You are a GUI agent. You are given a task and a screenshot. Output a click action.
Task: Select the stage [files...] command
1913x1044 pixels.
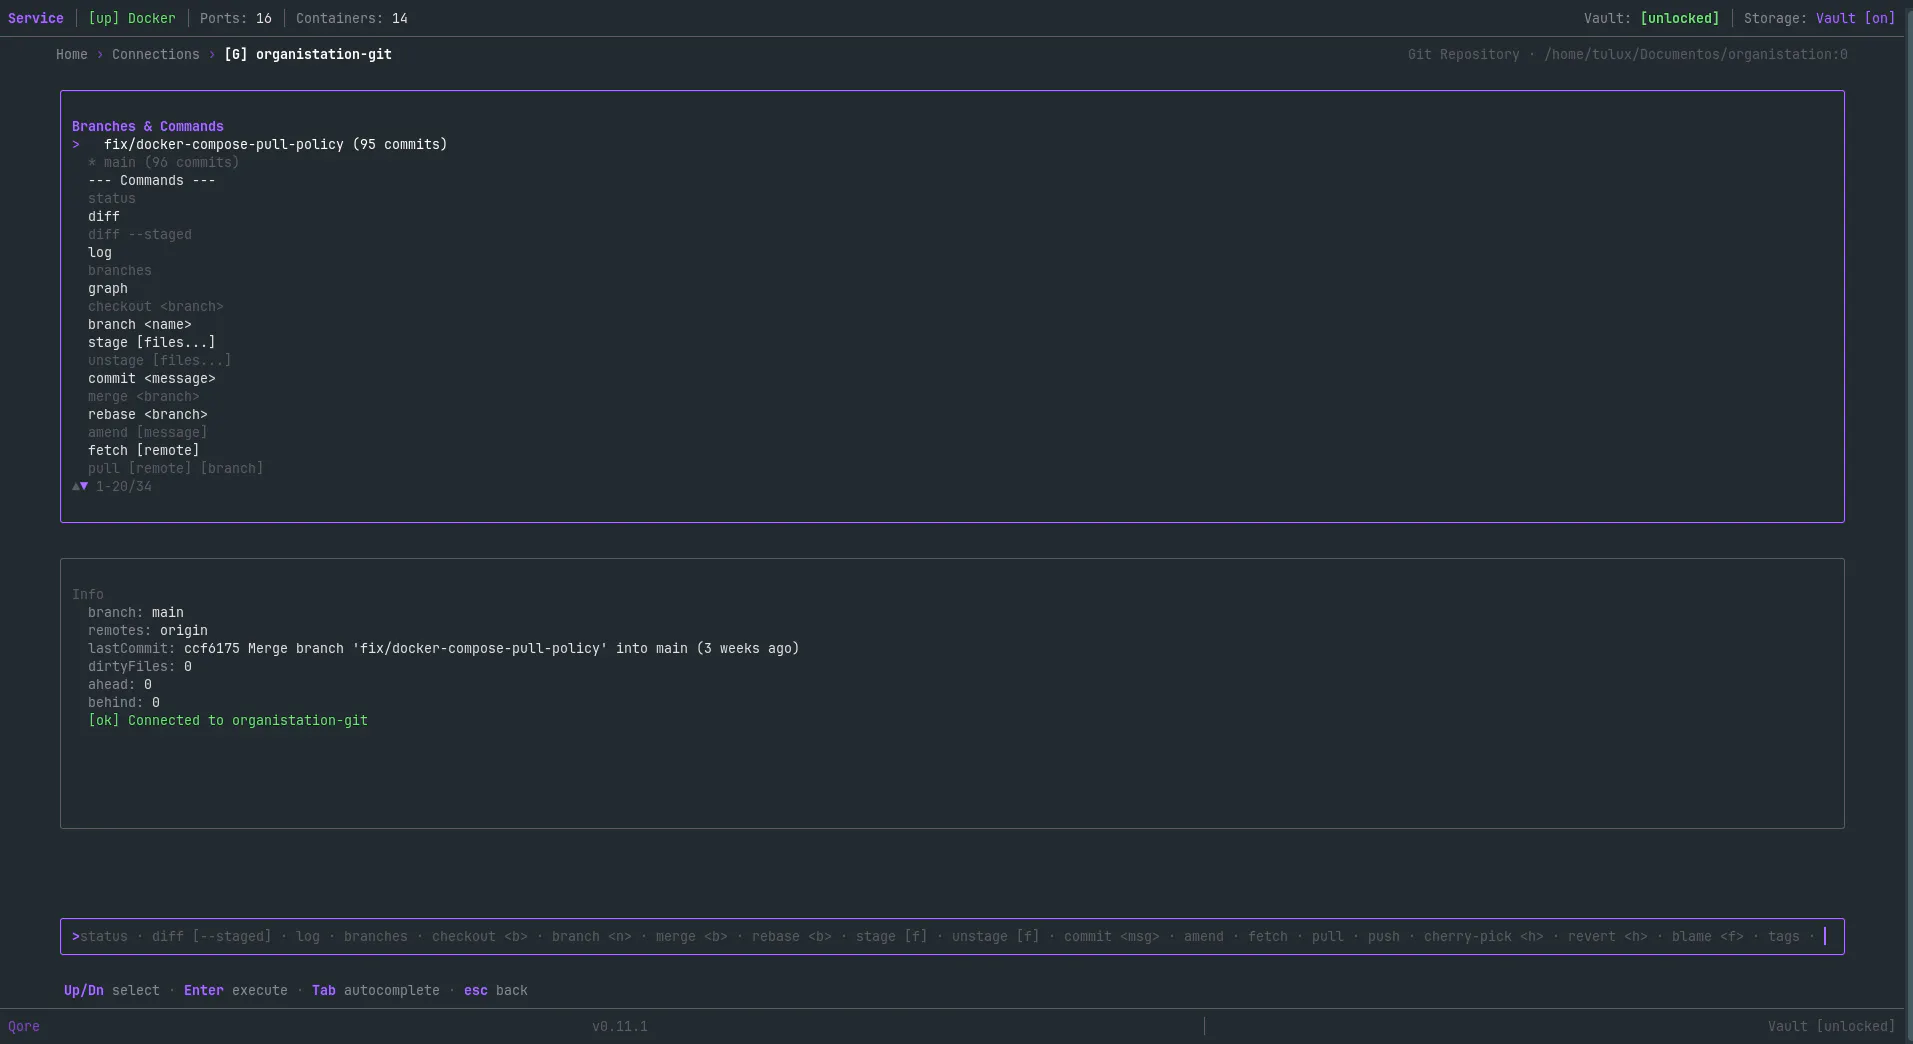click(x=151, y=342)
